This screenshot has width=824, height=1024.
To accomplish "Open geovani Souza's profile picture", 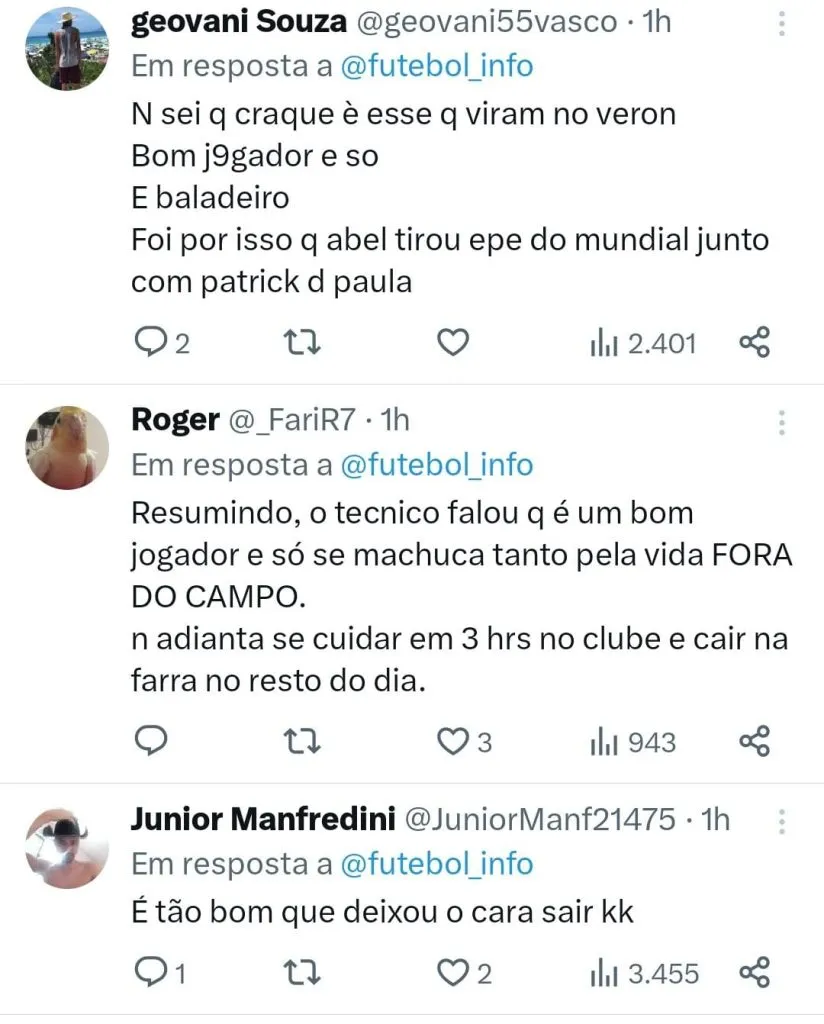I will tap(66, 49).
